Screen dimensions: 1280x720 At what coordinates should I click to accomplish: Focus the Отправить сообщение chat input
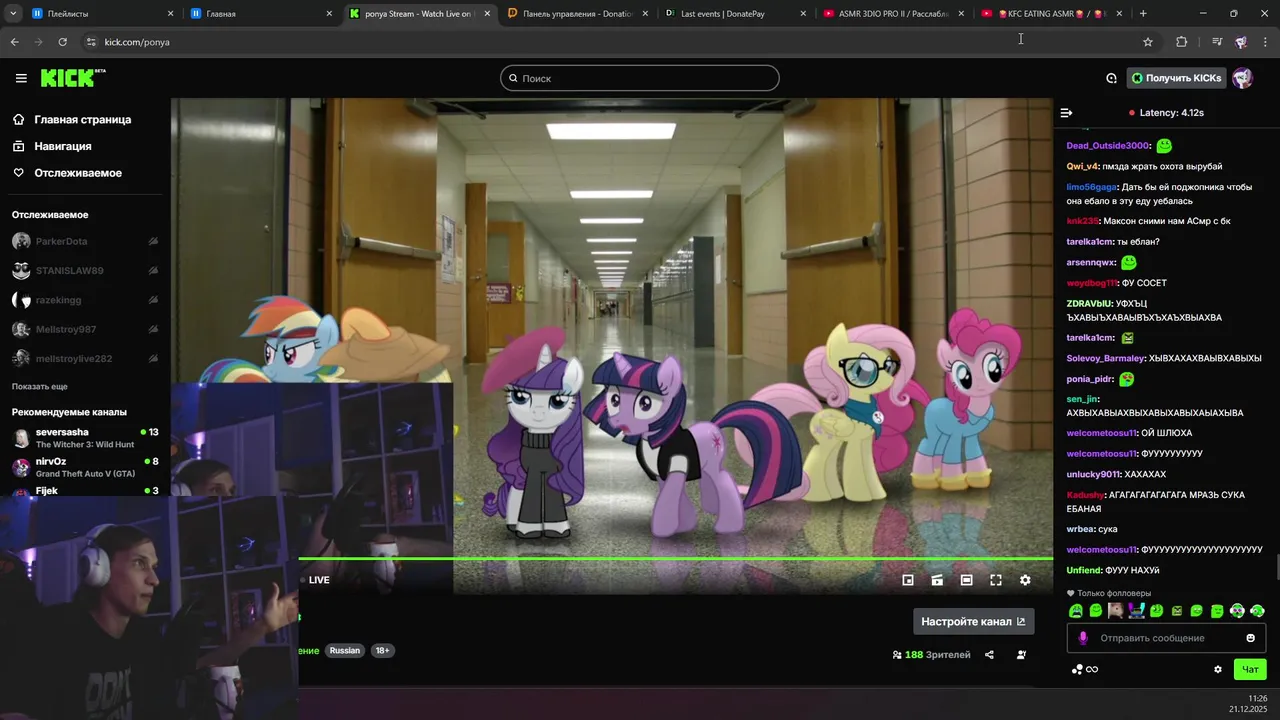pos(1166,638)
